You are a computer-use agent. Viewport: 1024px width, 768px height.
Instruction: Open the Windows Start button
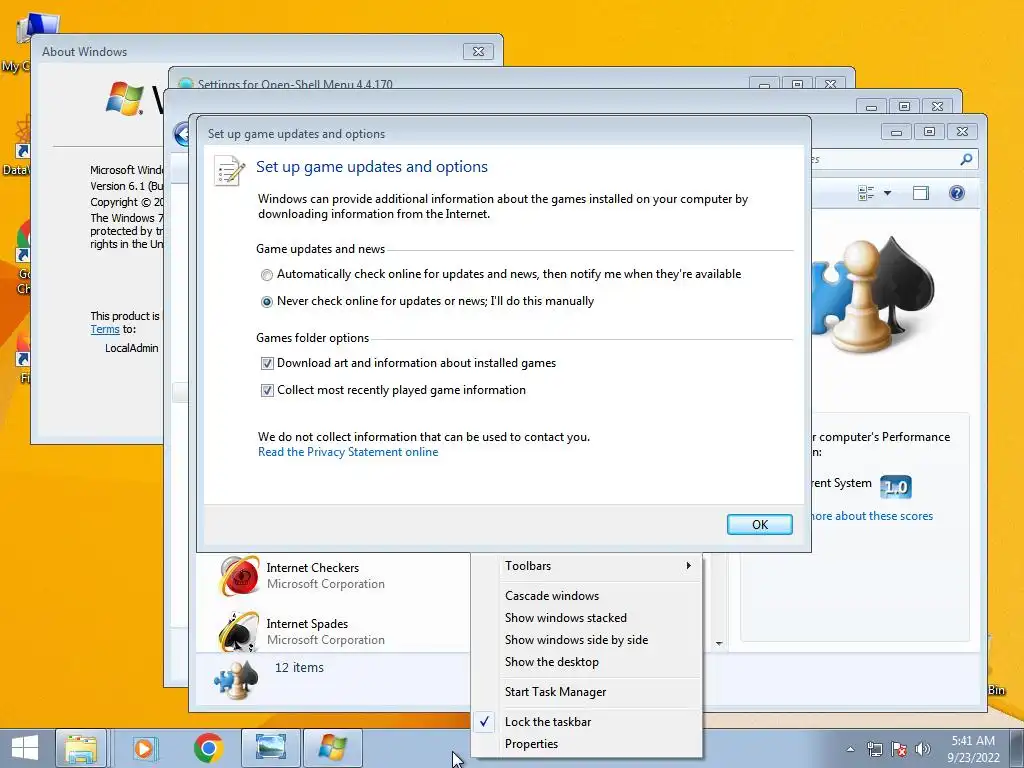[x=25, y=748]
